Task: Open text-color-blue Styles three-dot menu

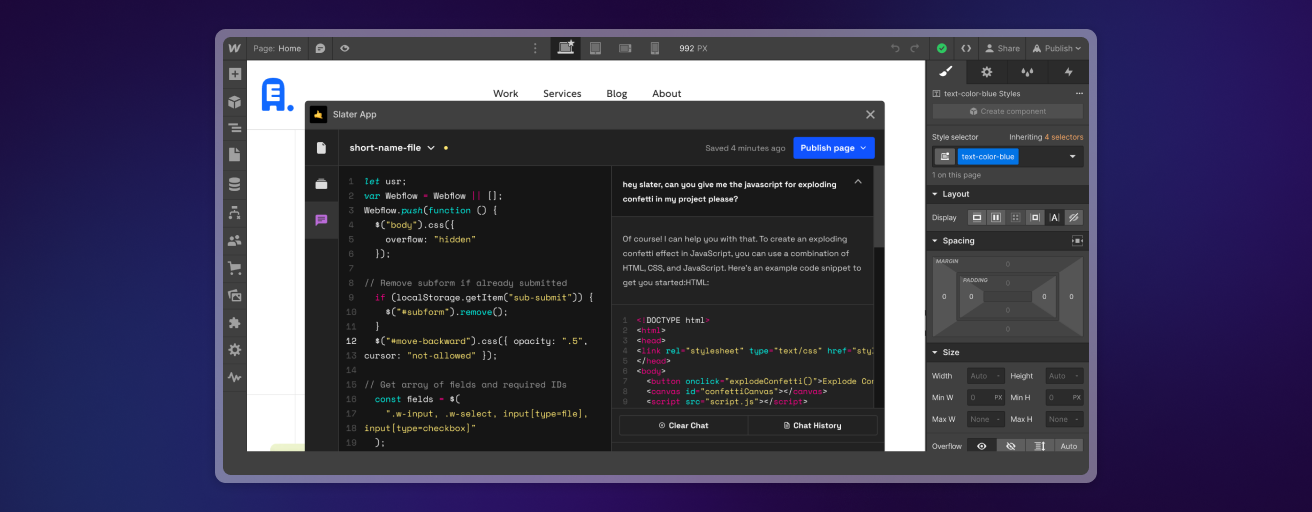Action: (x=1079, y=93)
